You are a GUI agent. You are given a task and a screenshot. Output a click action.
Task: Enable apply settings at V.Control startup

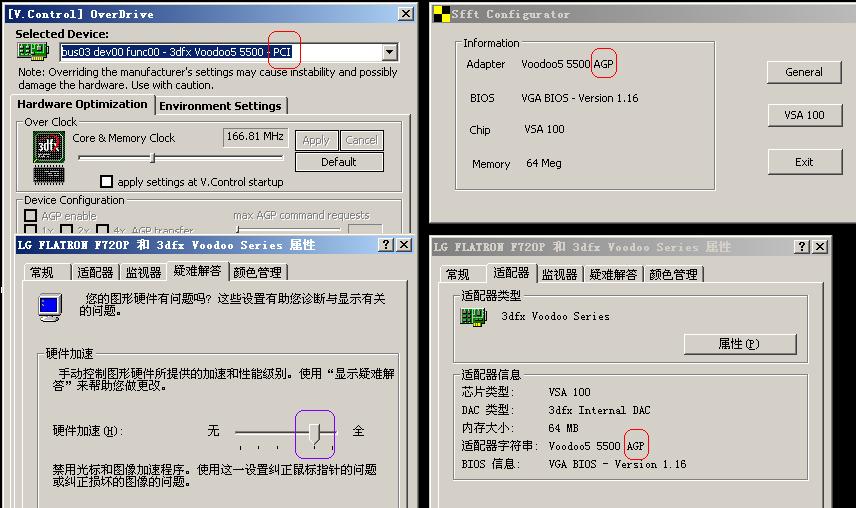(x=106, y=181)
